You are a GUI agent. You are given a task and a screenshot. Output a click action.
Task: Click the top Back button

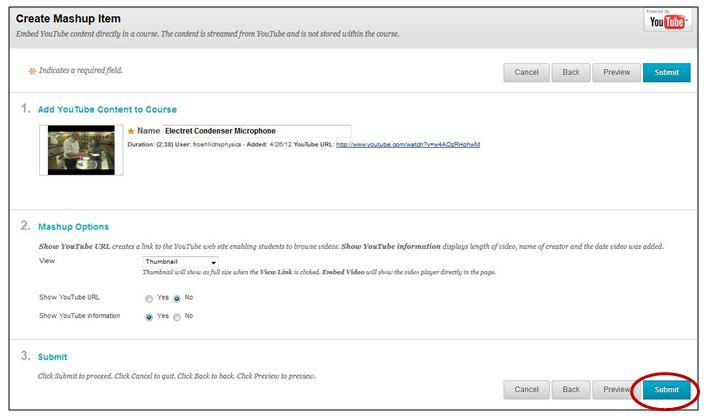pos(571,73)
